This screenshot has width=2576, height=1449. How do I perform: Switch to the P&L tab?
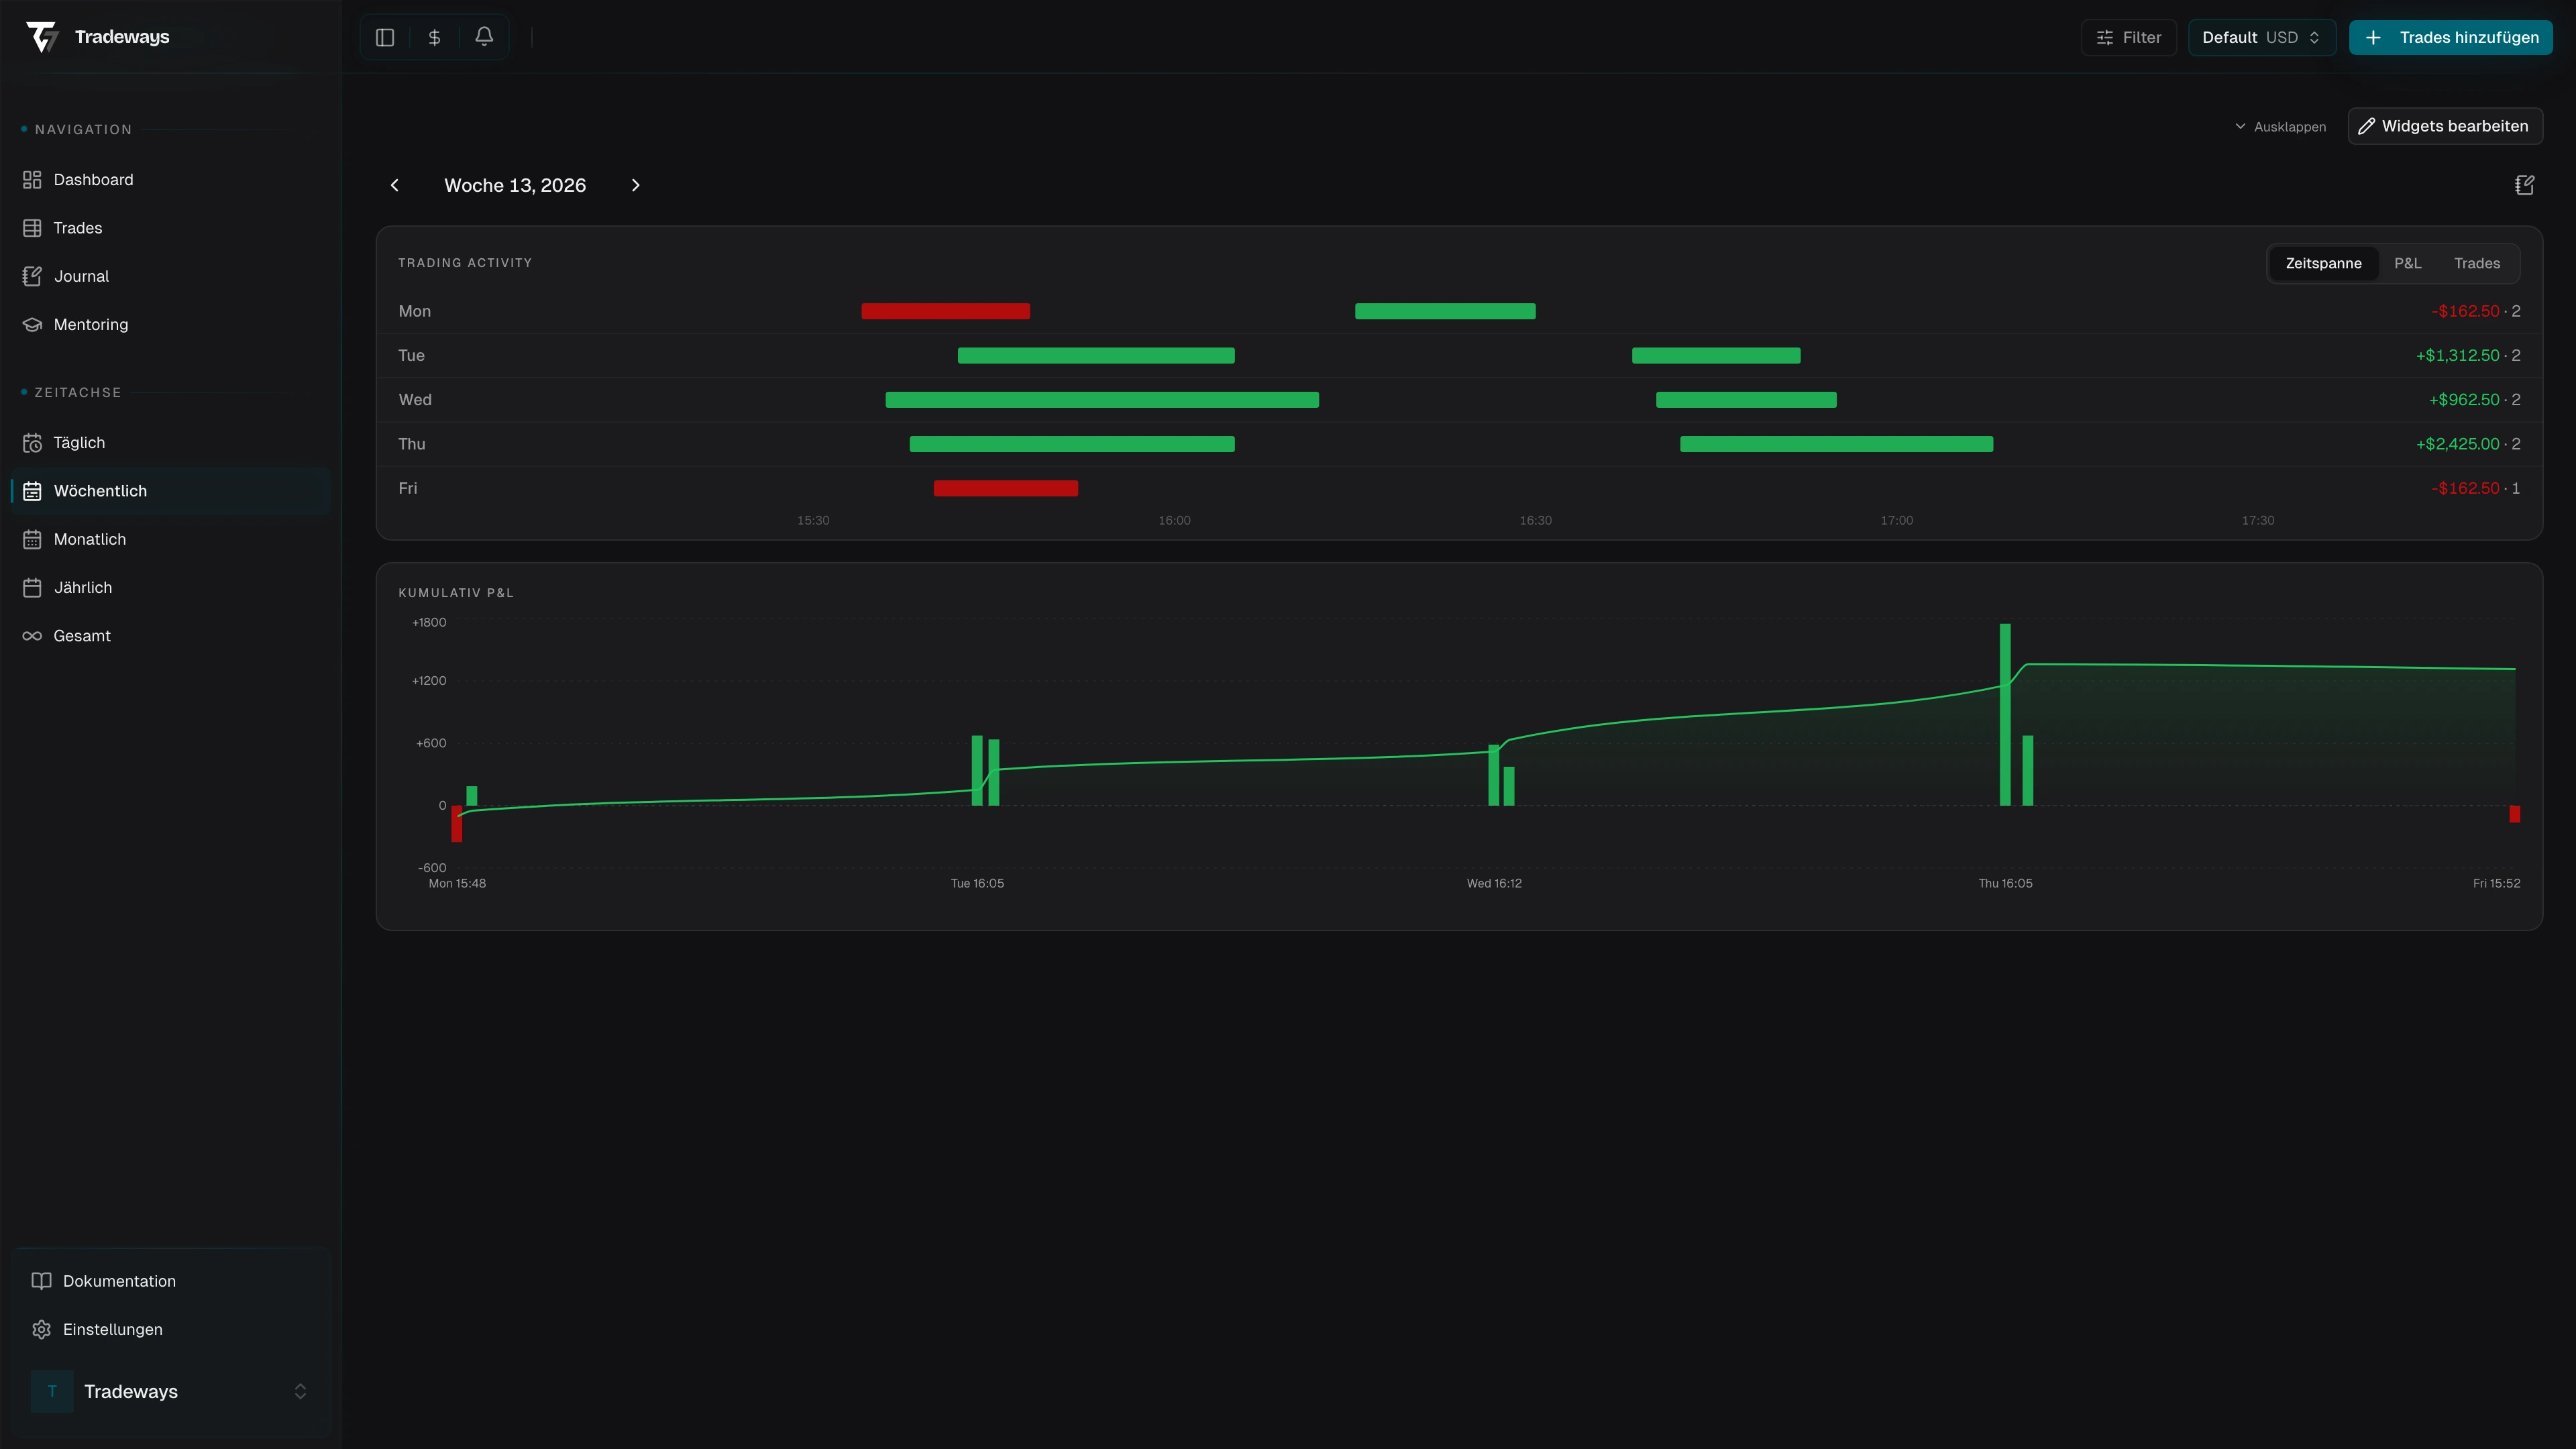coord(2408,263)
